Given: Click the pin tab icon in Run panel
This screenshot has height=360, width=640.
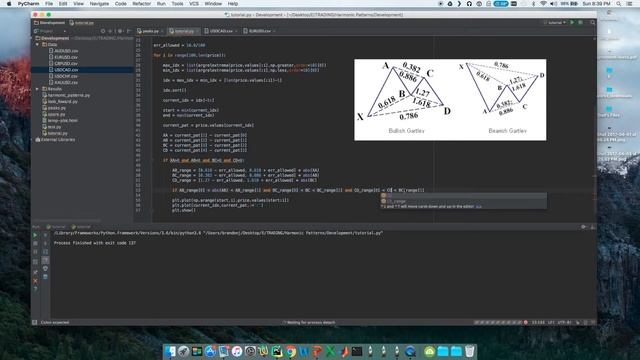Looking at the screenshot, I should (35, 272).
